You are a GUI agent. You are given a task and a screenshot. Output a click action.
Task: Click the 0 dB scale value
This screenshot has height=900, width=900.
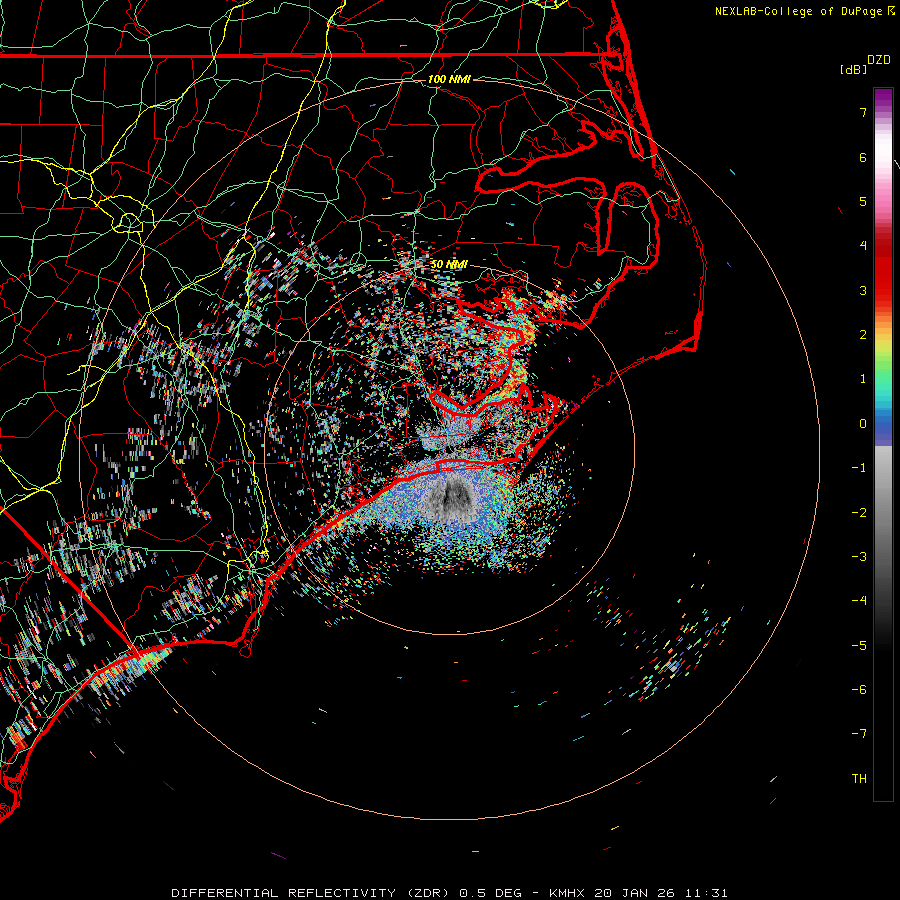(x=863, y=424)
